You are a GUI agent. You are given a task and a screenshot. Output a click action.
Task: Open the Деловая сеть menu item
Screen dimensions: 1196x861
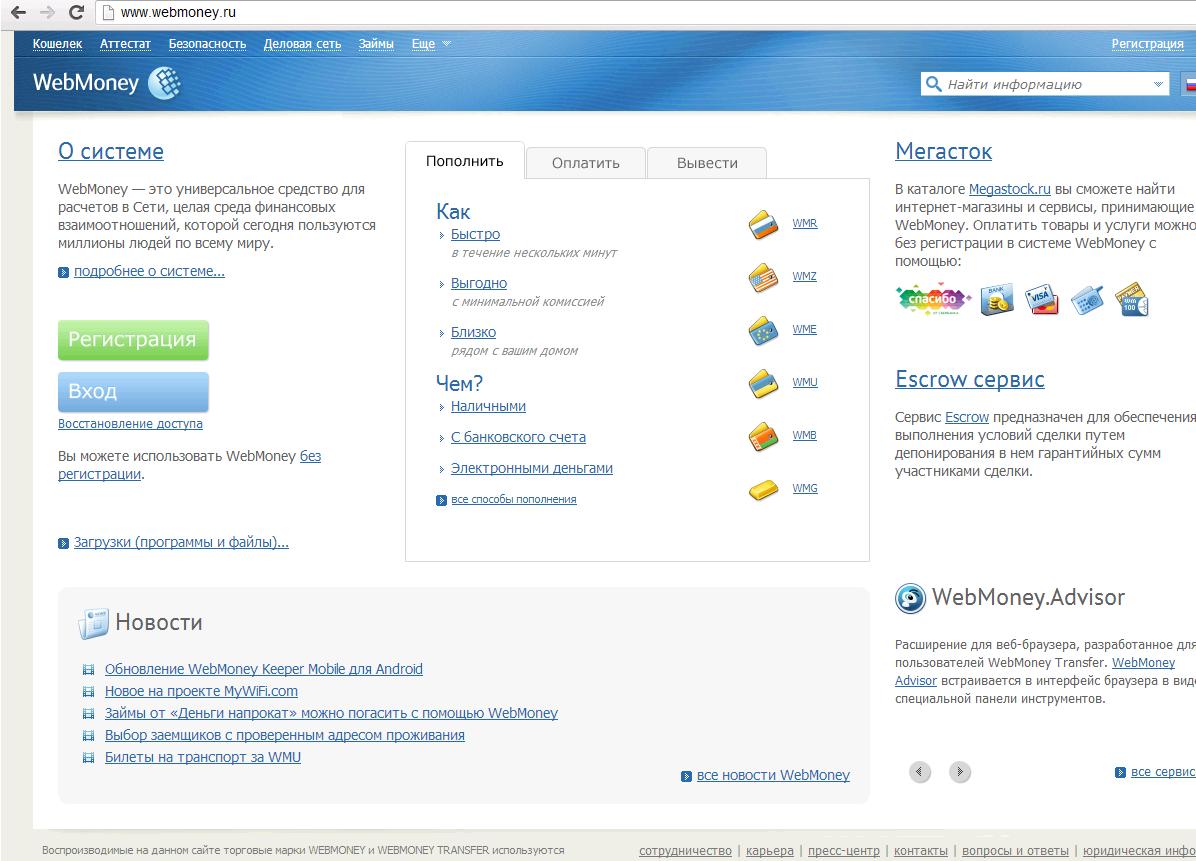(302, 44)
